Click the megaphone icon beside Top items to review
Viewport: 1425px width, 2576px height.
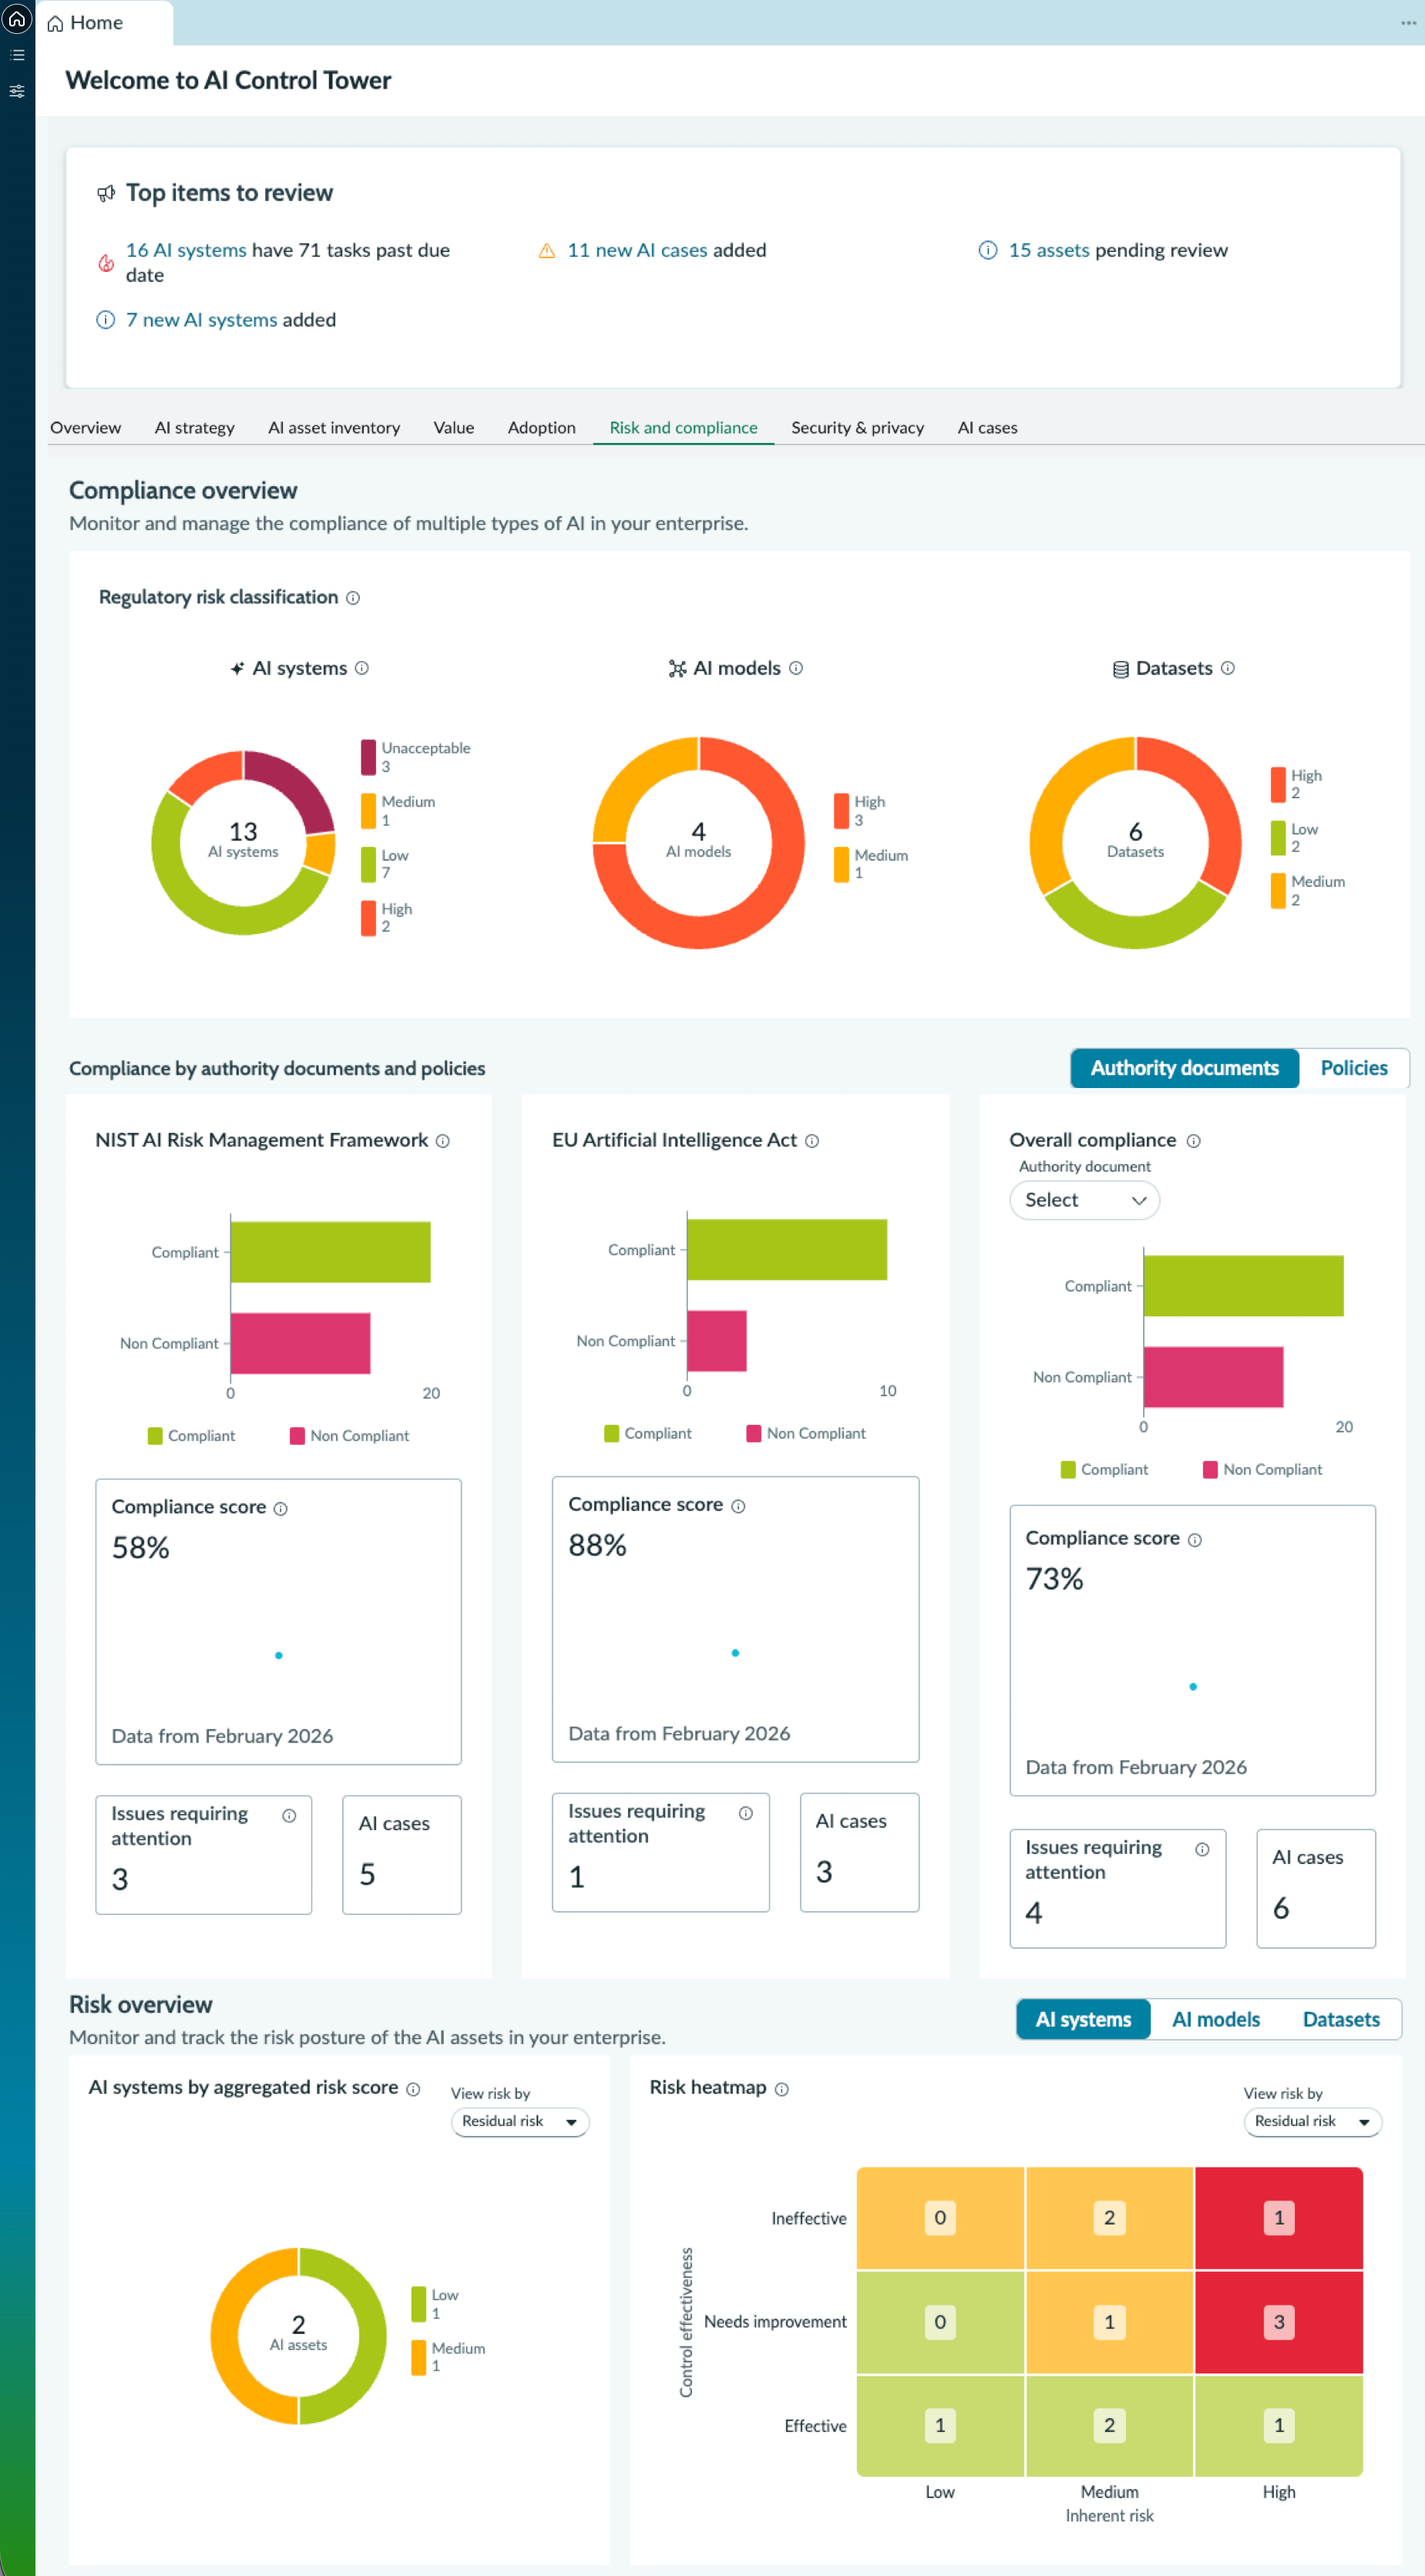pos(106,193)
